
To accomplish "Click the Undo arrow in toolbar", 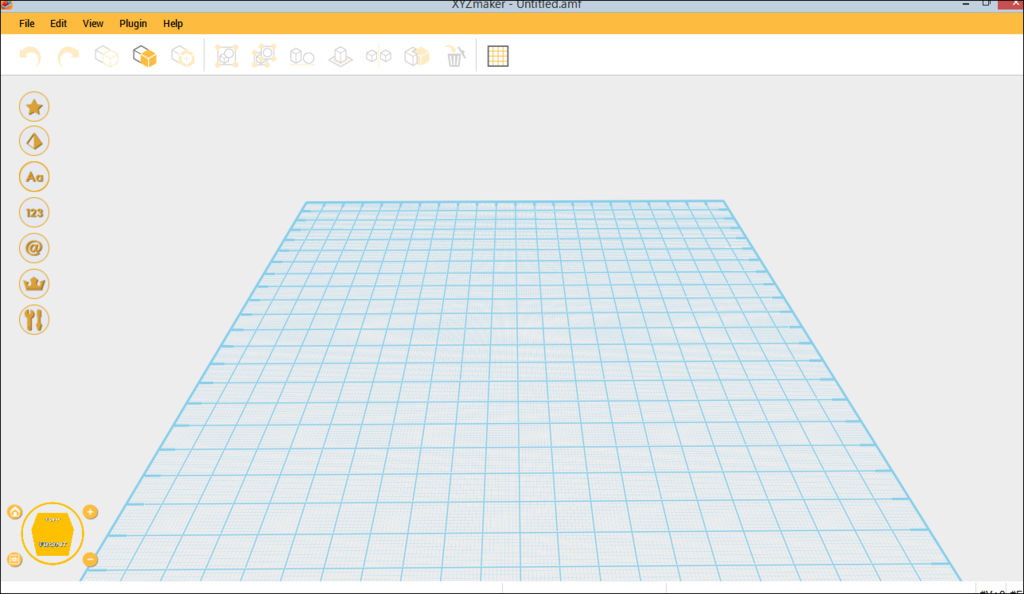I will 30,57.
